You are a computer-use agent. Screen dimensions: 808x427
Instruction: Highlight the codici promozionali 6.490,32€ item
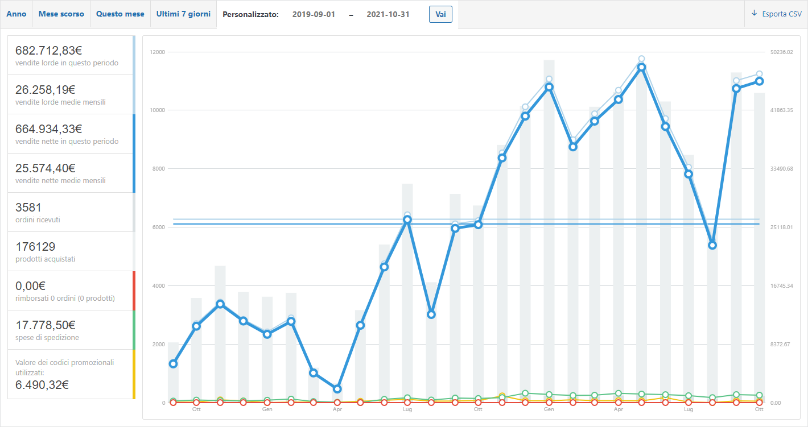pos(71,374)
